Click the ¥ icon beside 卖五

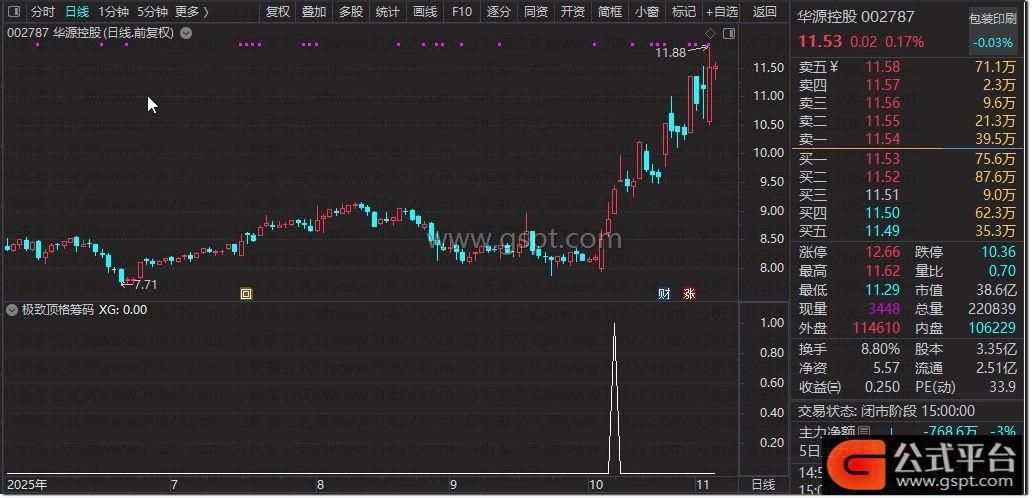click(x=834, y=67)
